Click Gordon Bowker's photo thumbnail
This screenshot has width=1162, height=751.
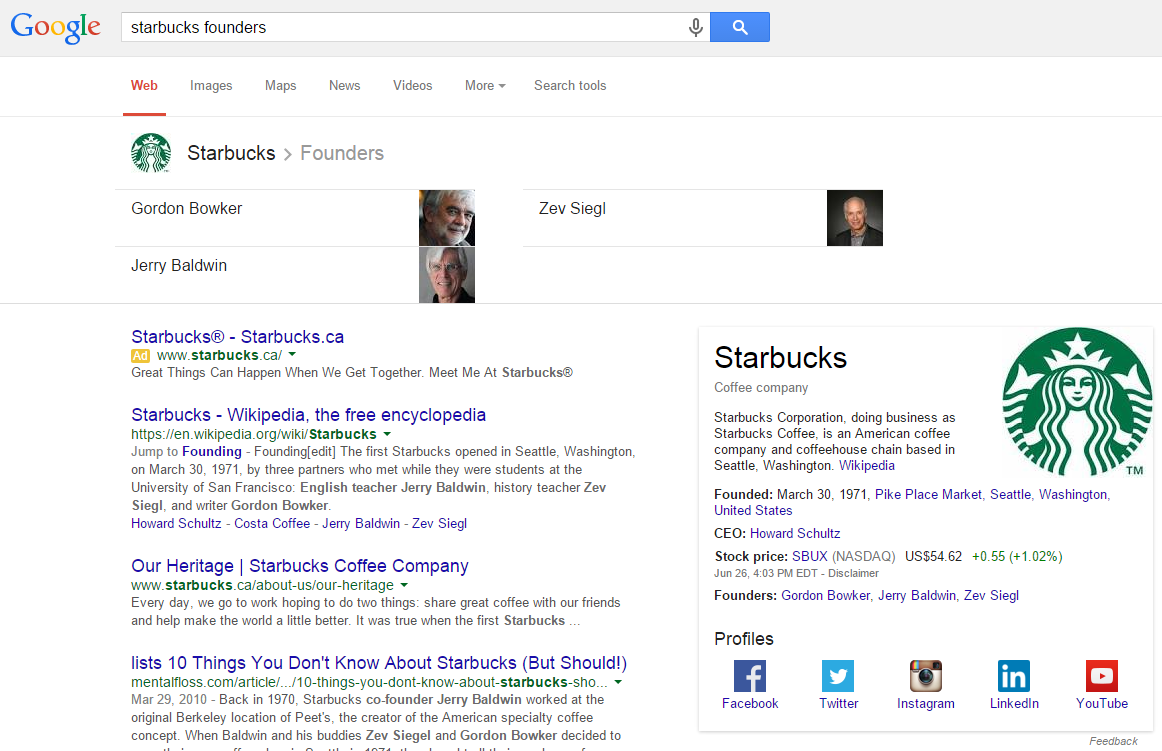point(447,218)
